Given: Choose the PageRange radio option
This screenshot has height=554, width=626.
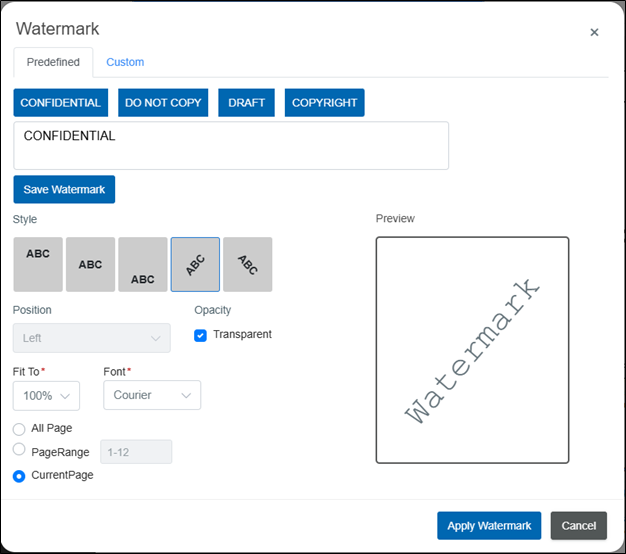Looking at the screenshot, I should (19, 451).
